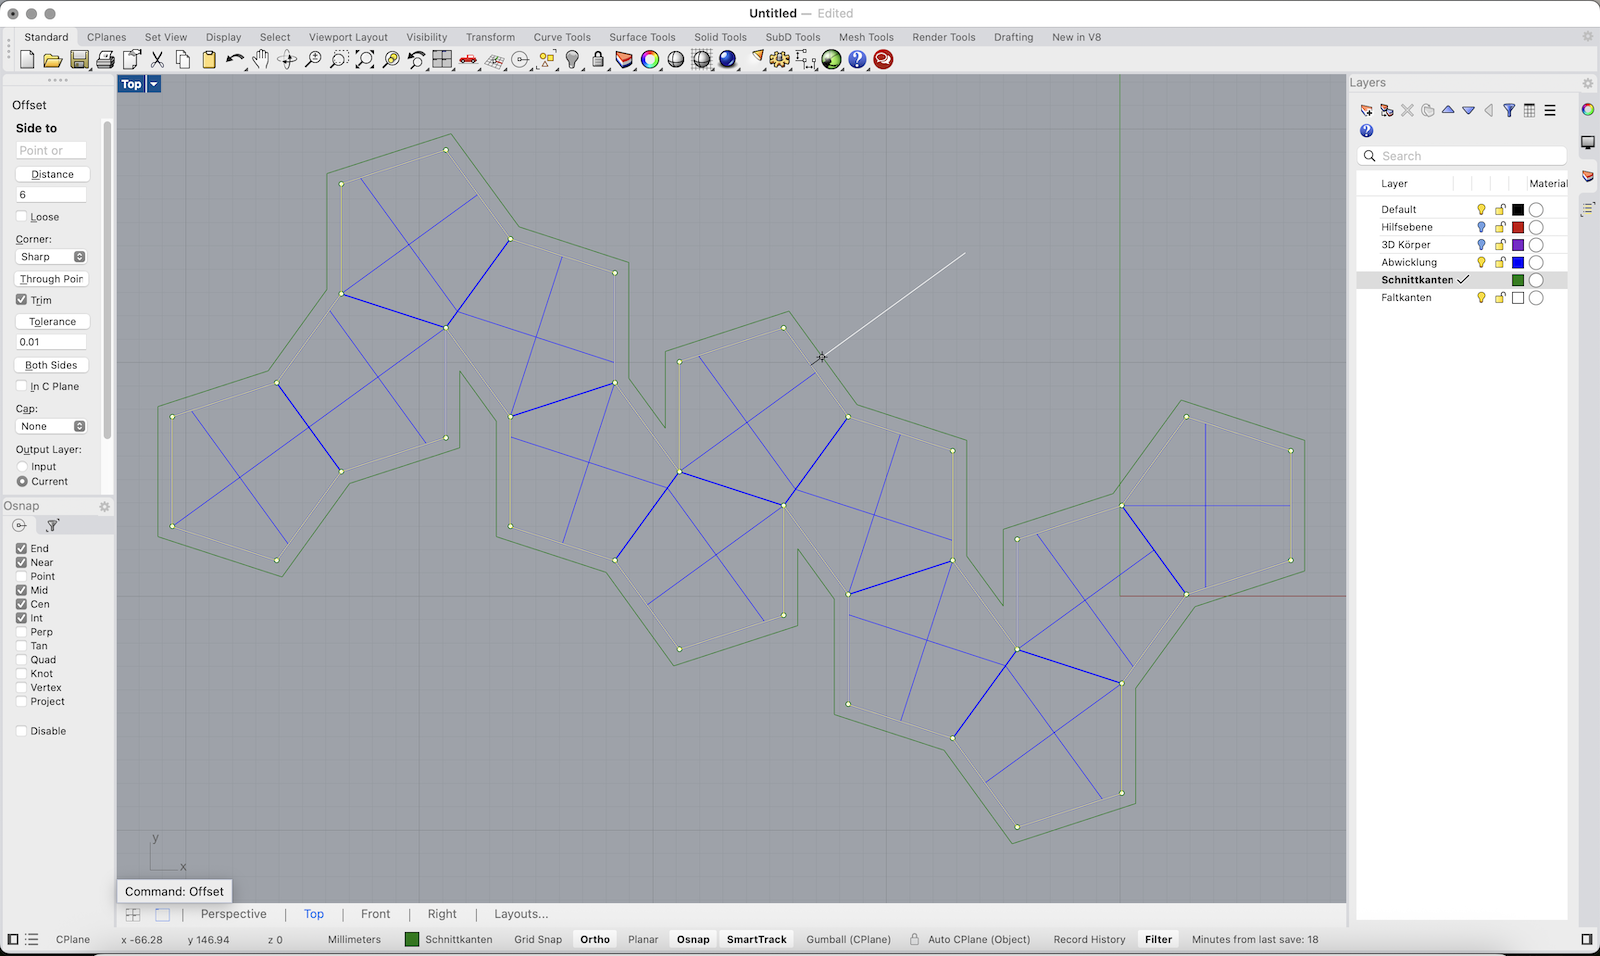Open Options via the gear icon
This screenshot has height=956, width=1600.
(x=780, y=60)
